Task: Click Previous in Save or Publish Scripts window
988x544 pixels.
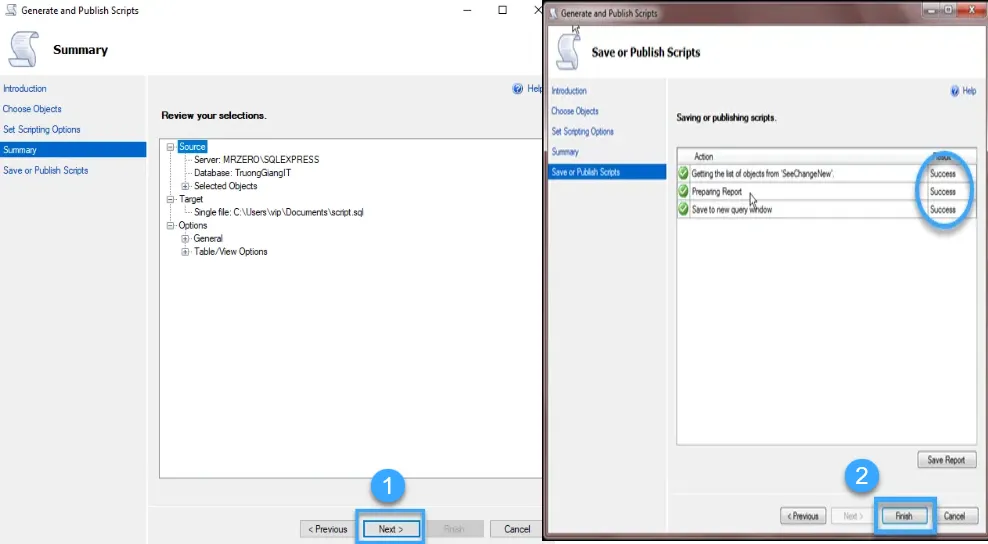Action: pyautogui.click(x=803, y=516)
